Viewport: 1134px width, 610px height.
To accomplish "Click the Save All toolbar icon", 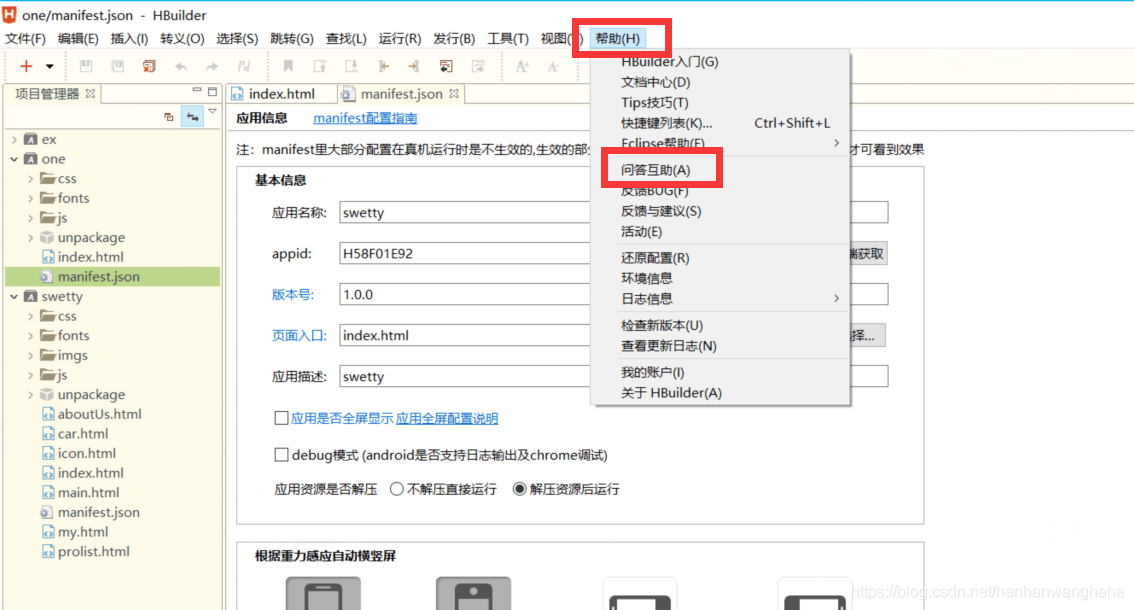I will coord(117,67).
